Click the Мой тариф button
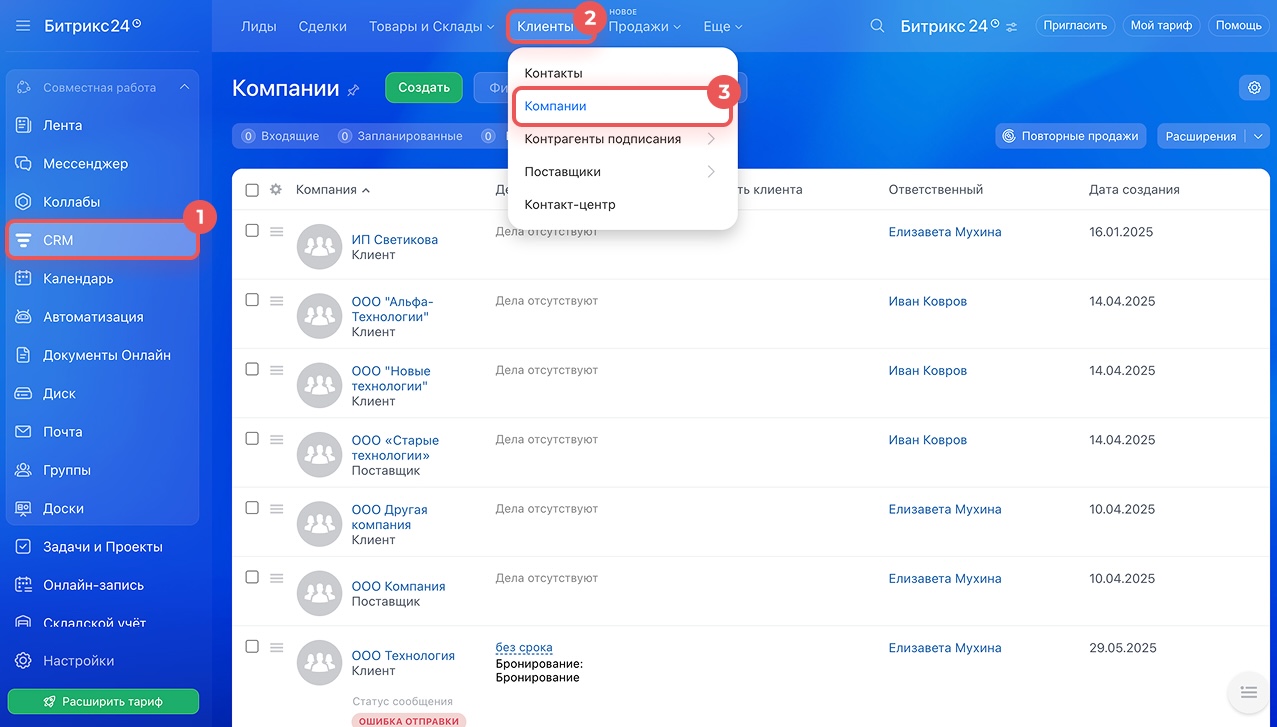 (1161, 26)
